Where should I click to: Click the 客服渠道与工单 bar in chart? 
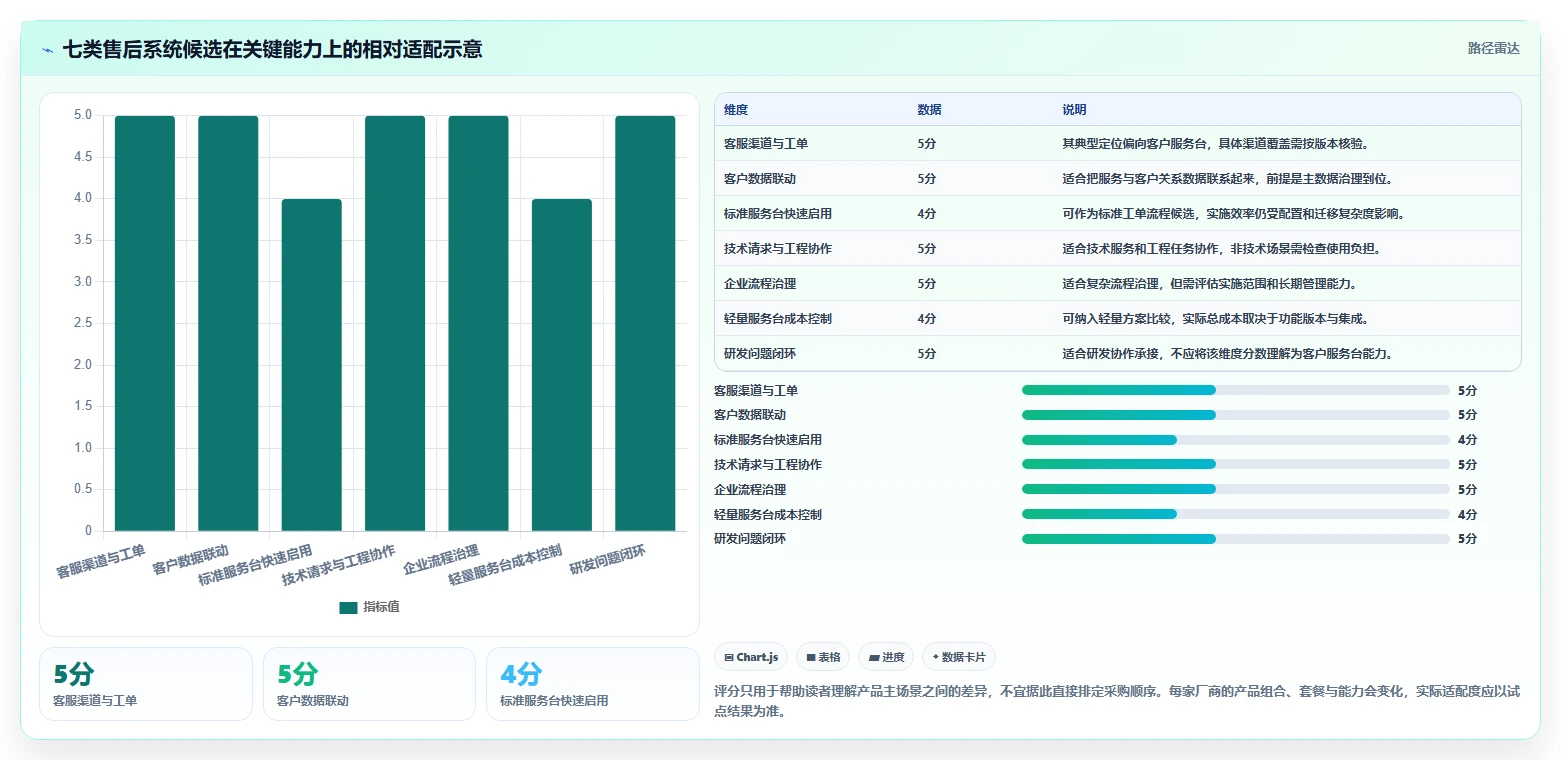click(145, 323)
